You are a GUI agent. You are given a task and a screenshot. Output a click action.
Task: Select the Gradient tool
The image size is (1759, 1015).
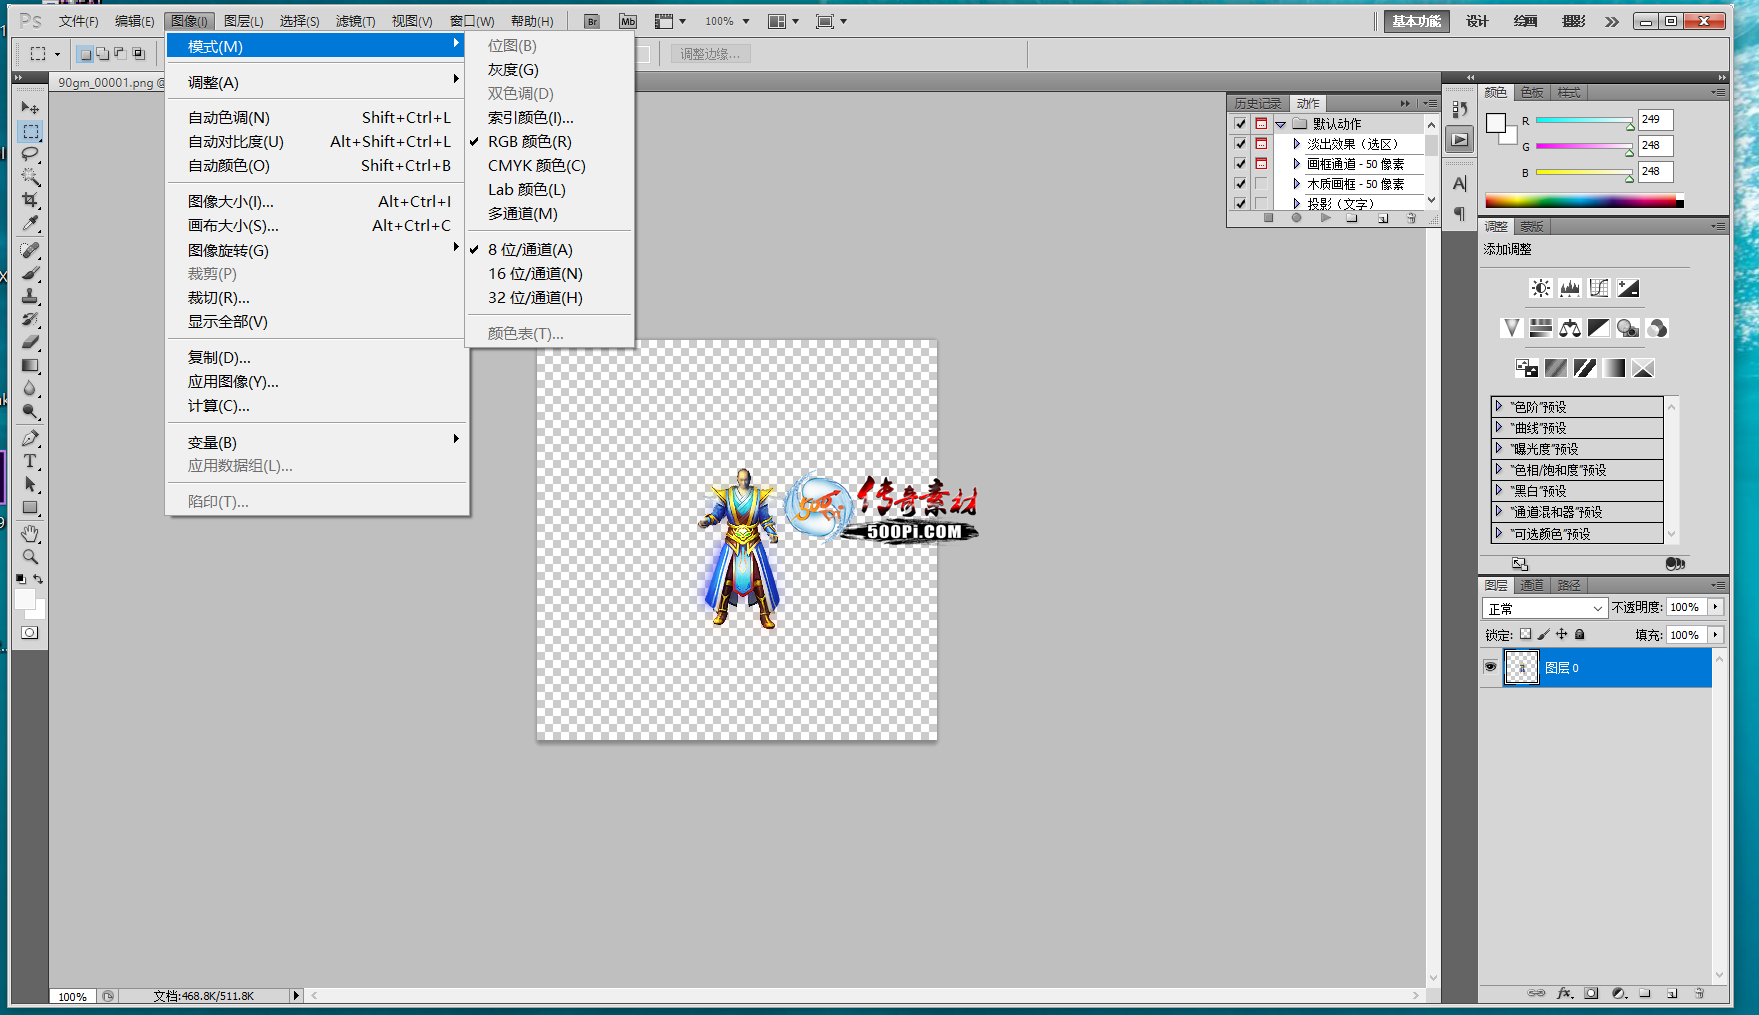point(30,365)
